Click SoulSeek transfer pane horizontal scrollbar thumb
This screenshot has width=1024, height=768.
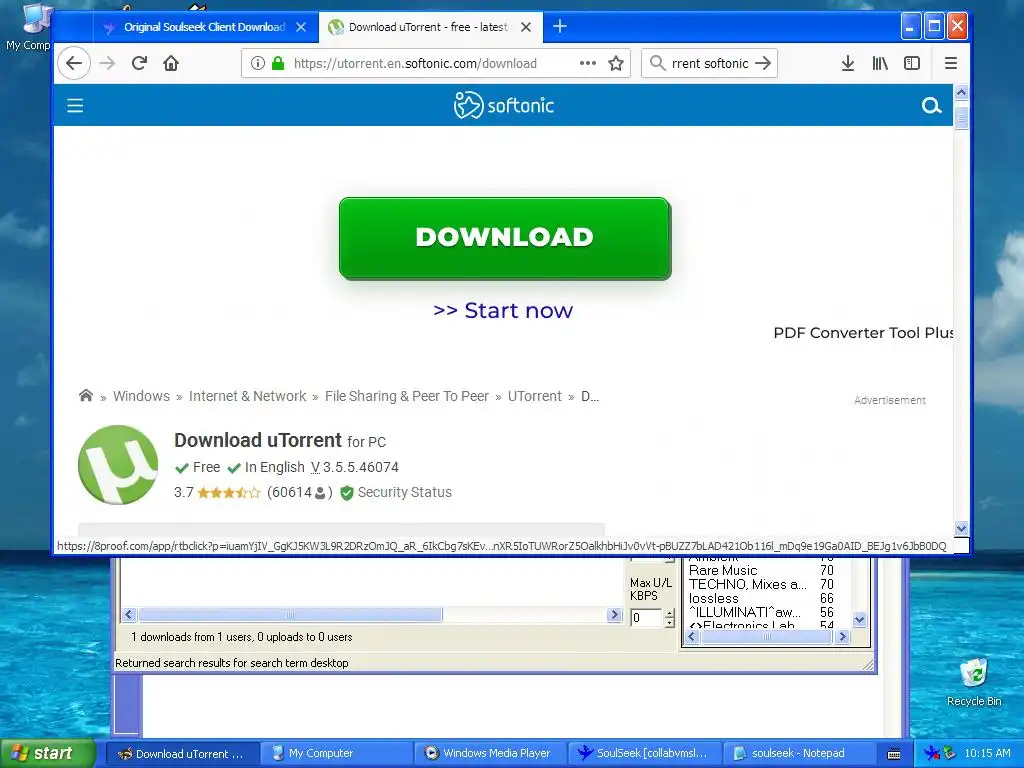click(x=290, y=615)
